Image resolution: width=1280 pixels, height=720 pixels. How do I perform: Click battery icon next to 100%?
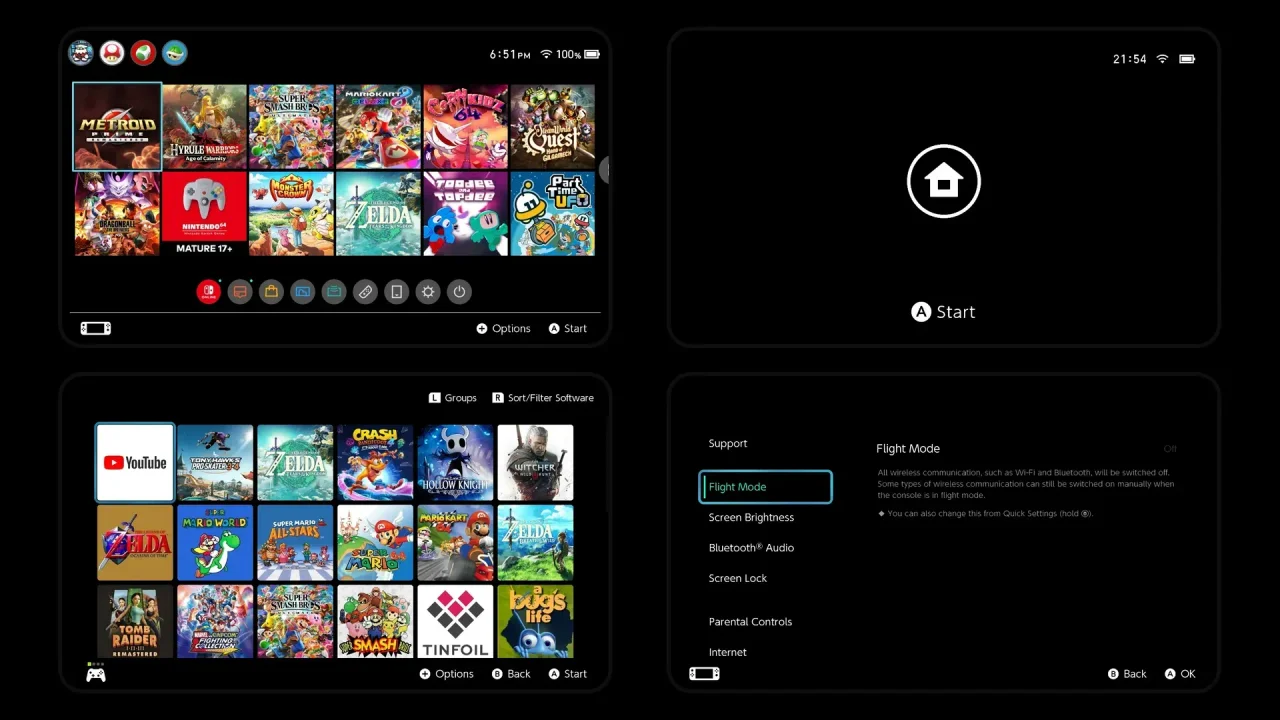pos(592,54)
